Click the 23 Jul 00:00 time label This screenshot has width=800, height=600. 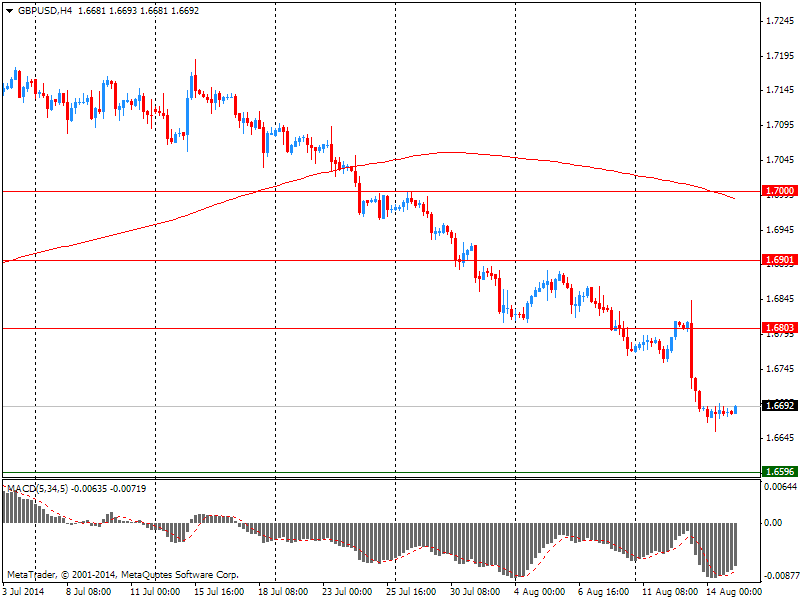[347, 592]
